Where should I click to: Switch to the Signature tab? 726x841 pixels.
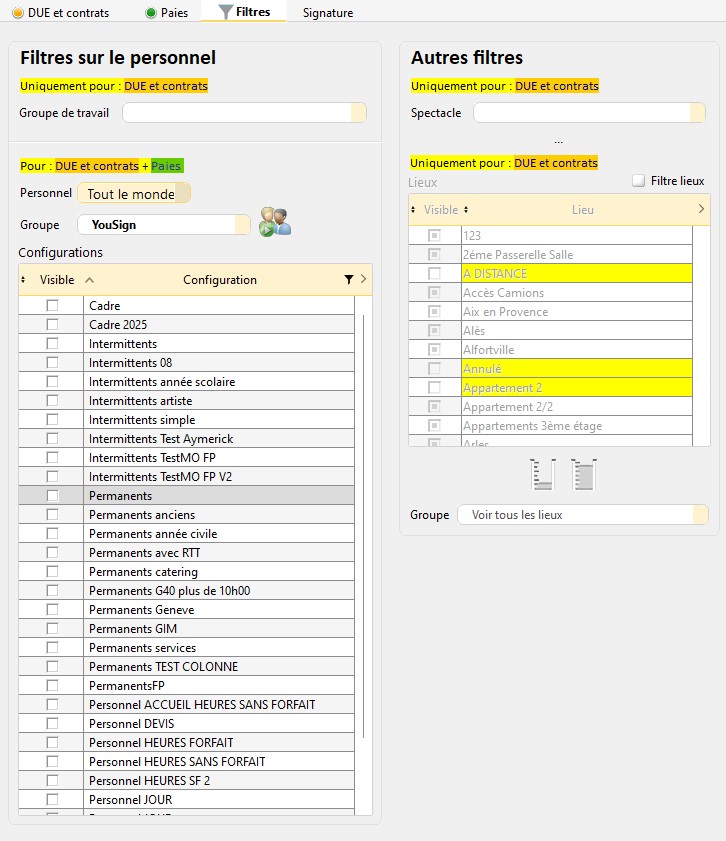click(x=328, y=13)
